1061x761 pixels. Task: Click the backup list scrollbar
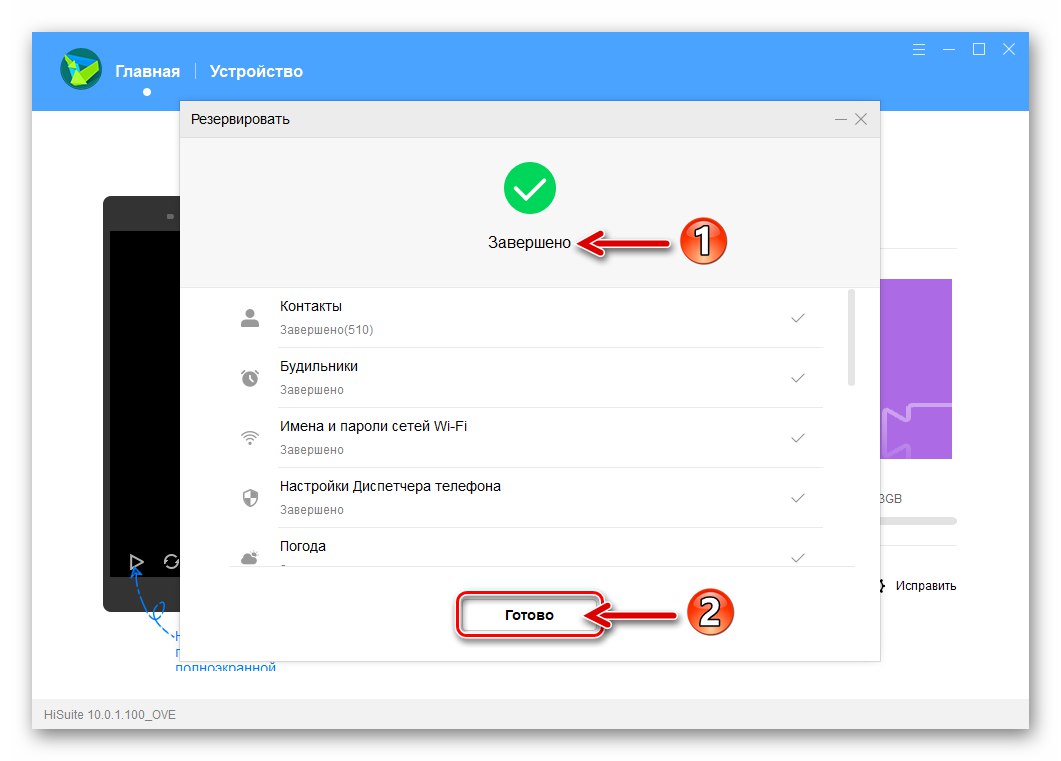(x=851, y=338)
